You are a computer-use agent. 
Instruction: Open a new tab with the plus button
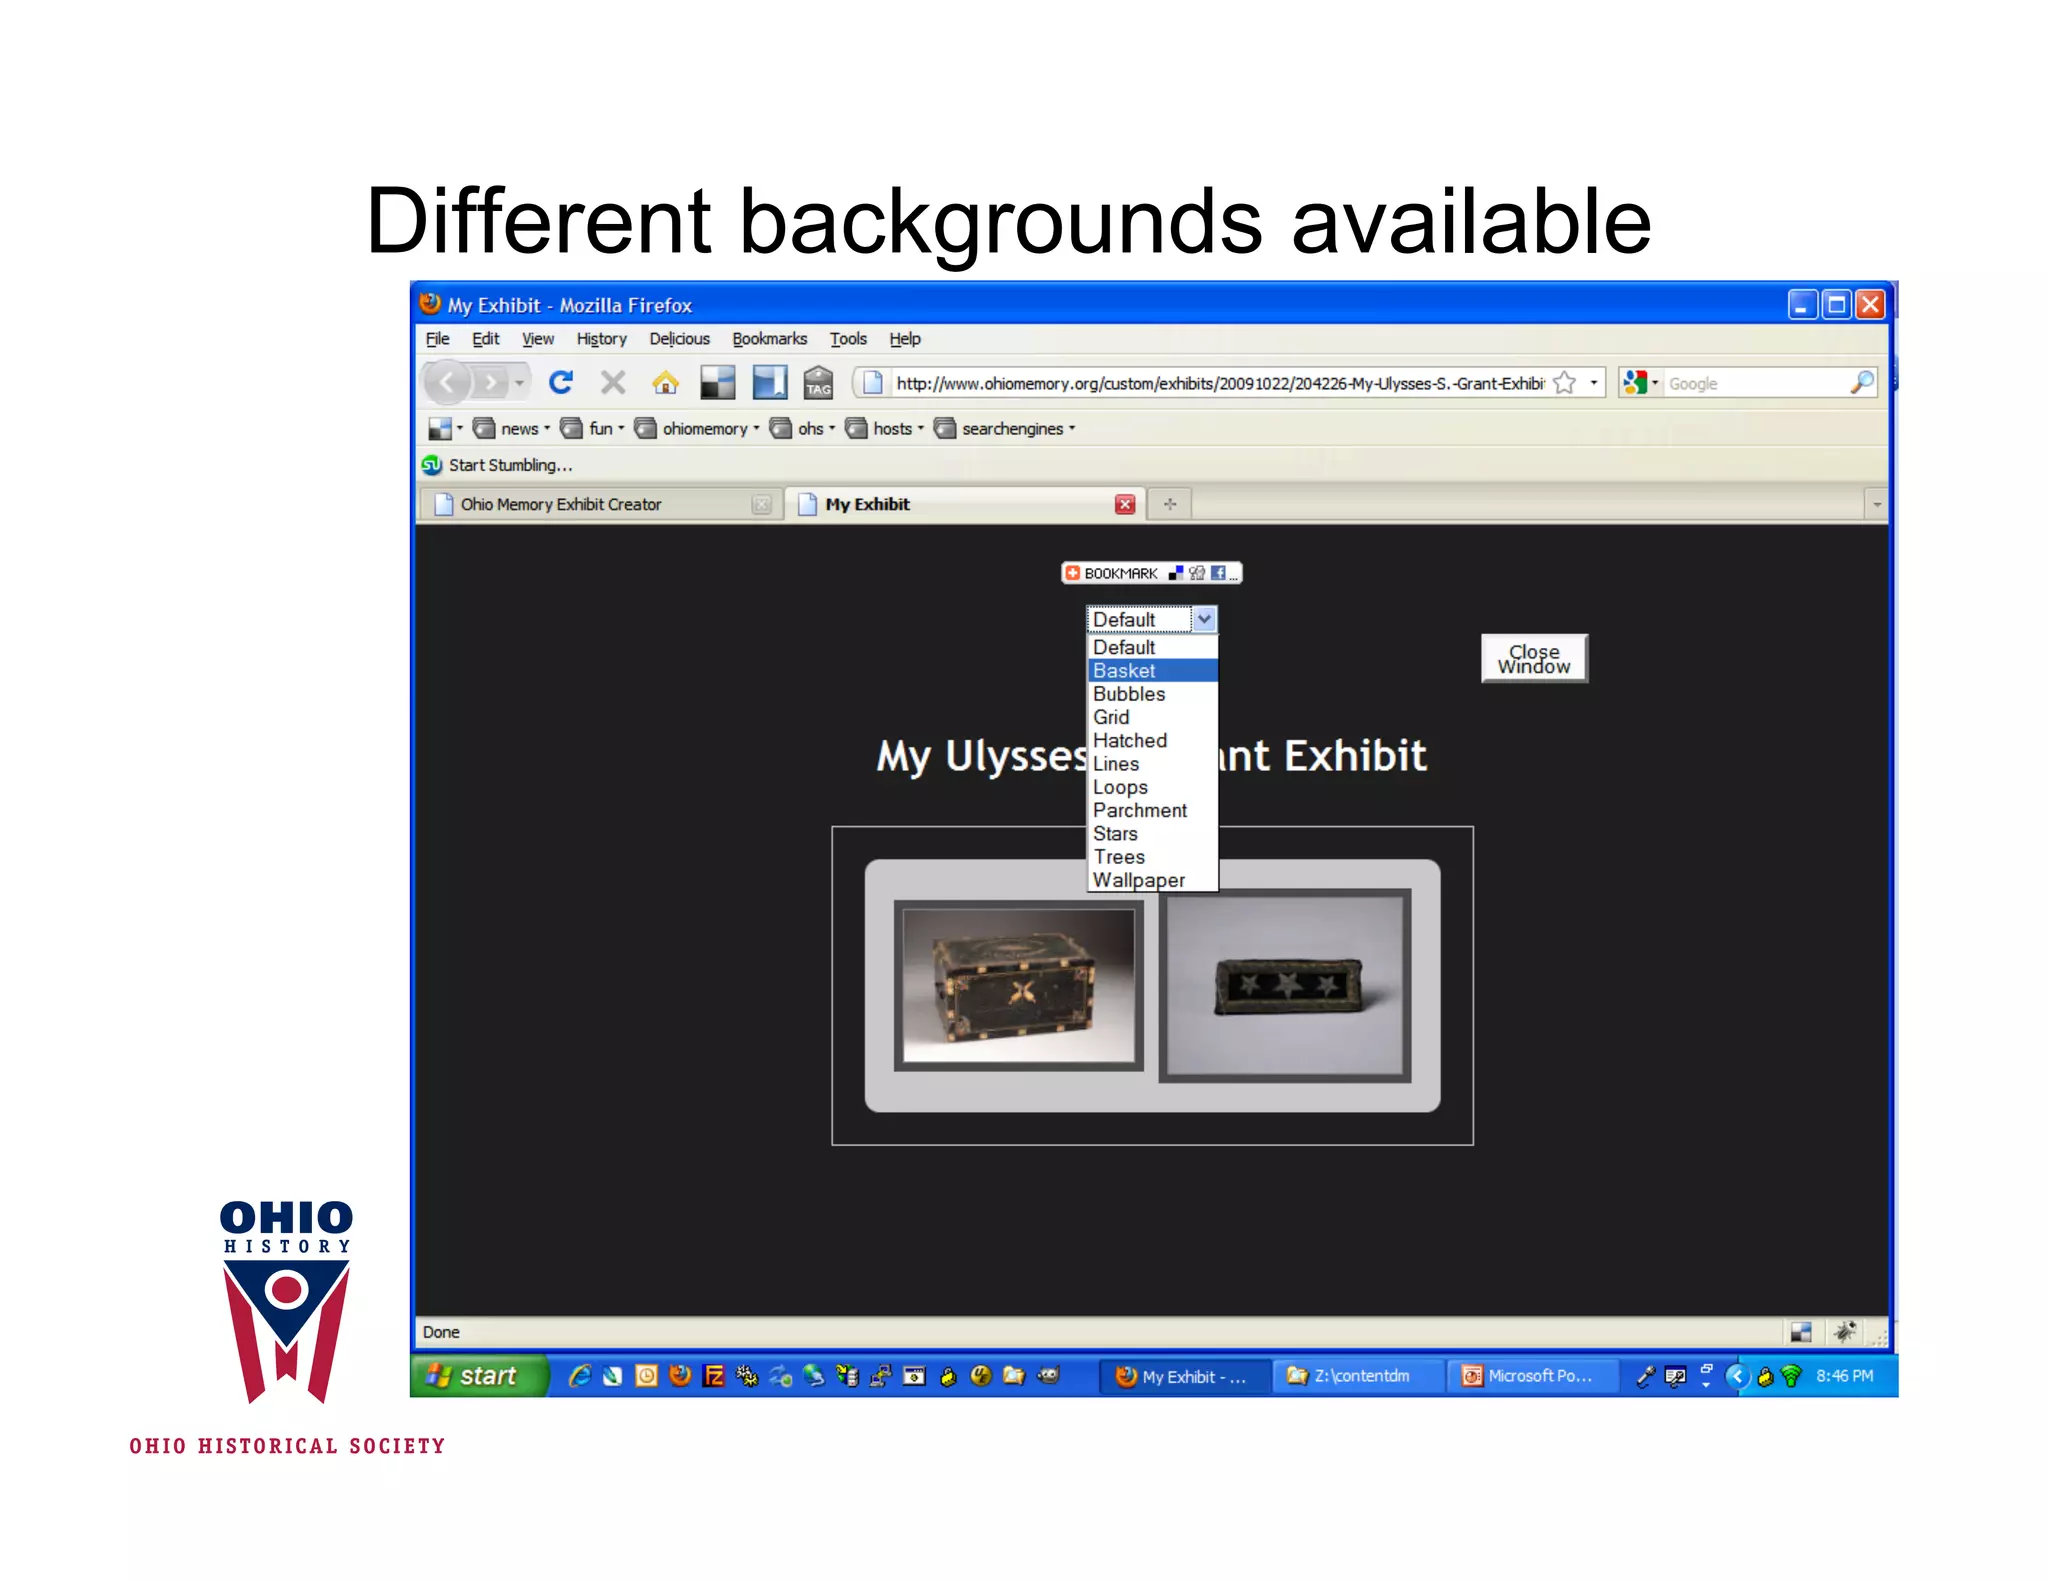pyautogui.click(x=1170, y=504)
